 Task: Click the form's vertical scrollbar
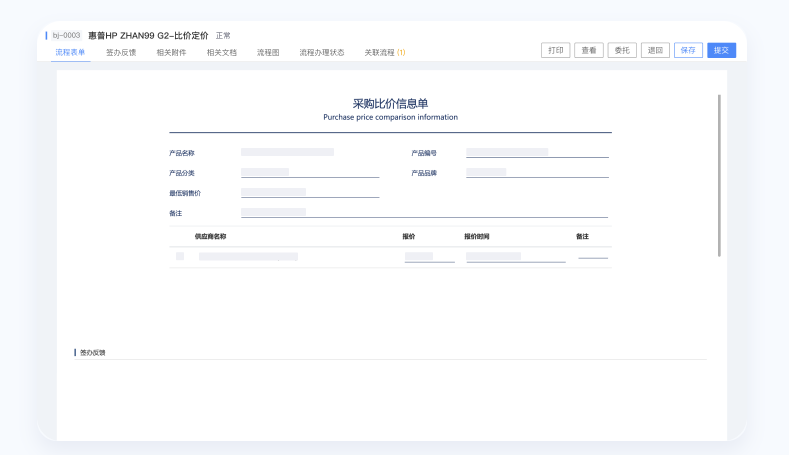(719, 175)
